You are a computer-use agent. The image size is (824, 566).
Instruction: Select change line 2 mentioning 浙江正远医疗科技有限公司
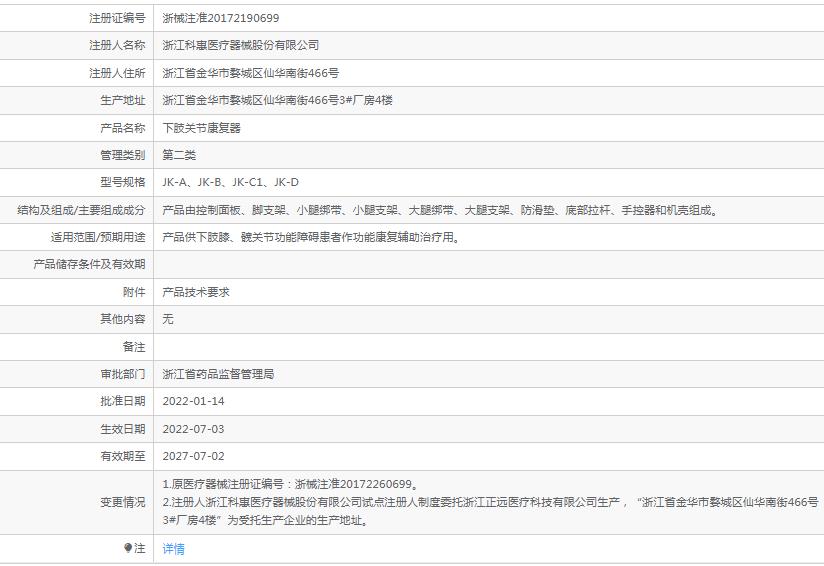[x=490, y=511]
